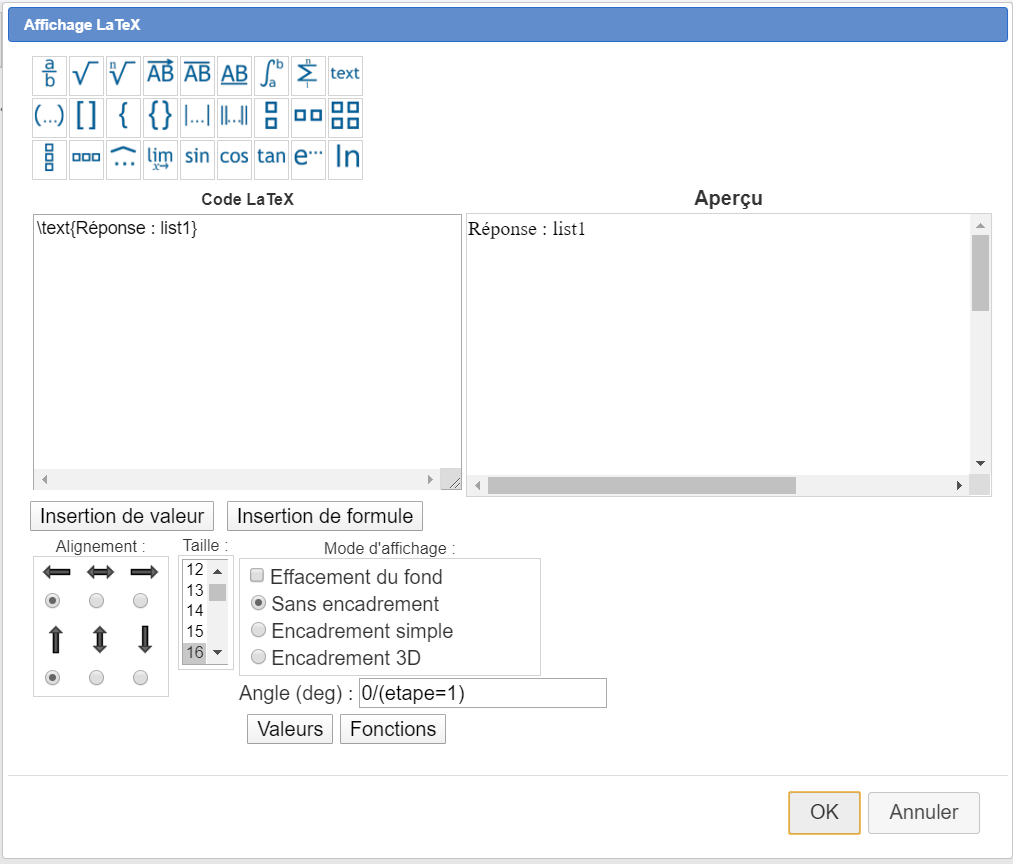Insert the limit operator
Image resolution: width=1013 pixels, height=864 pixels.
[160, 158]
